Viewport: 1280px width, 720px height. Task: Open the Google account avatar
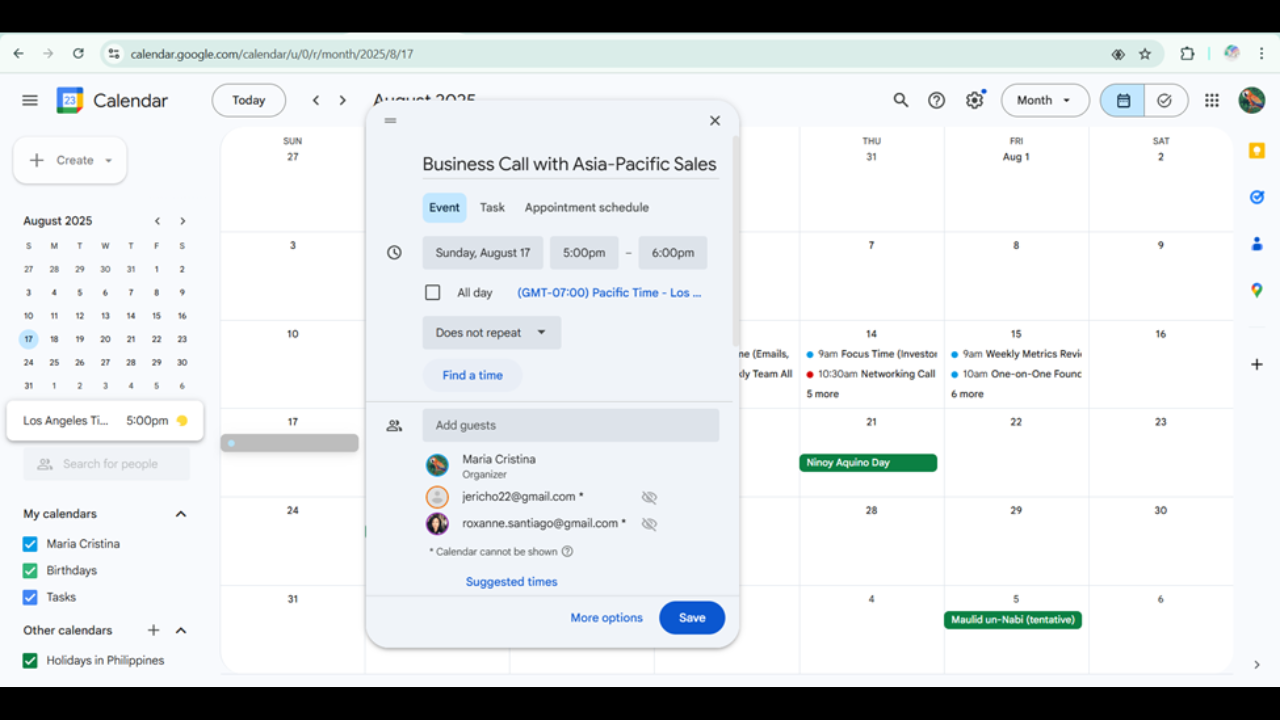(x=1252, y=100)
